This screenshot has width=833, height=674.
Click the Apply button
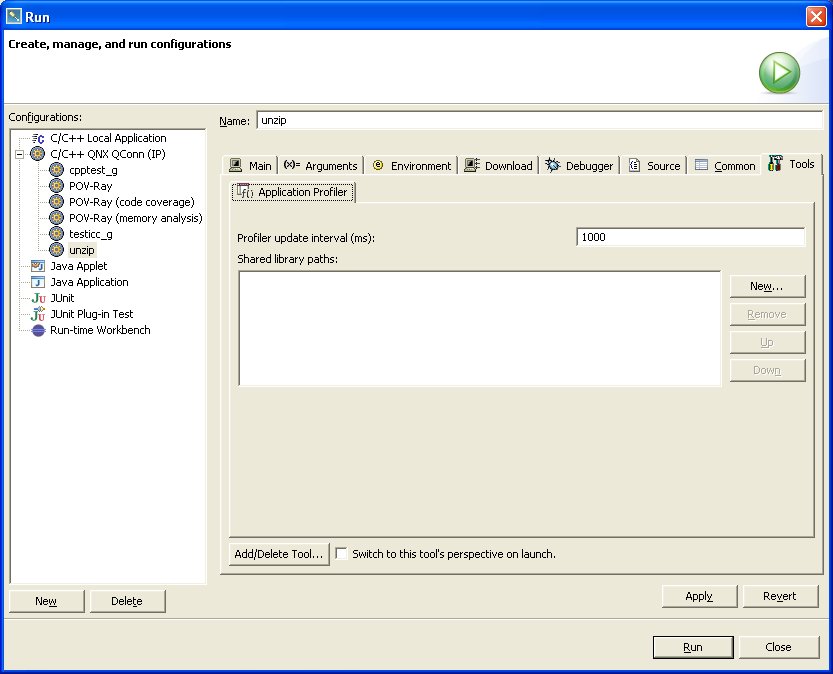[x=699, y=596]
